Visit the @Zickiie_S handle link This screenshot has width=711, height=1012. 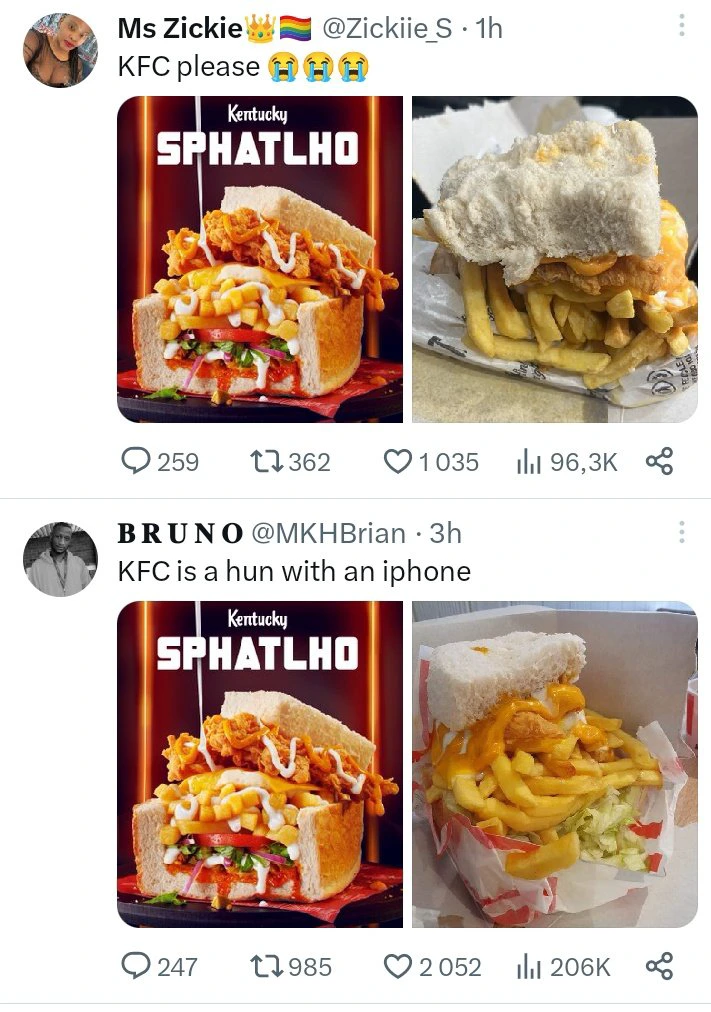[386, 28]
